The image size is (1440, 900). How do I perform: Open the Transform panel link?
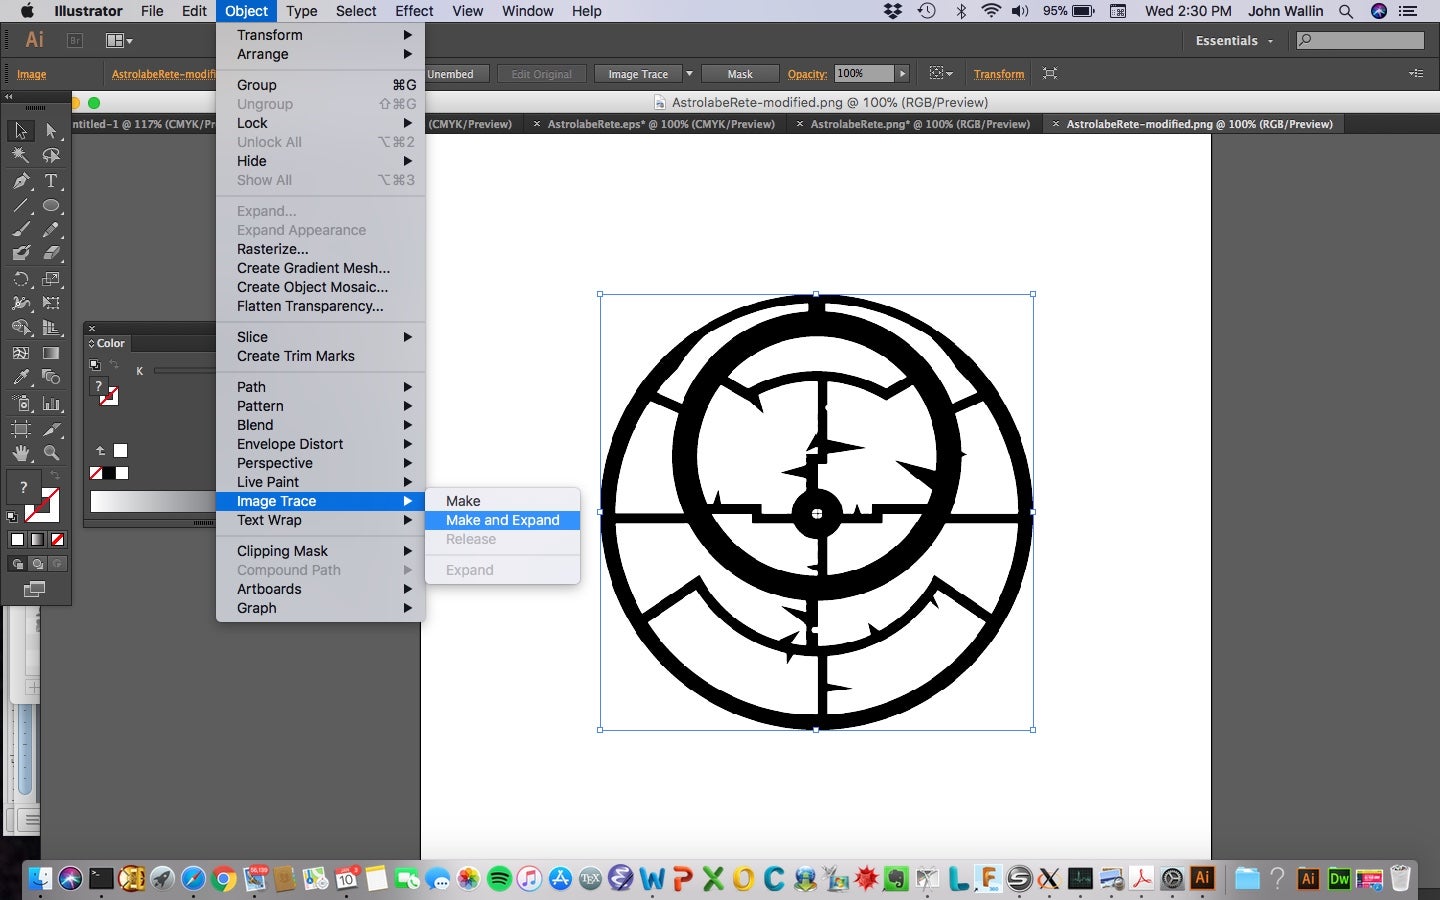point(998,74)
